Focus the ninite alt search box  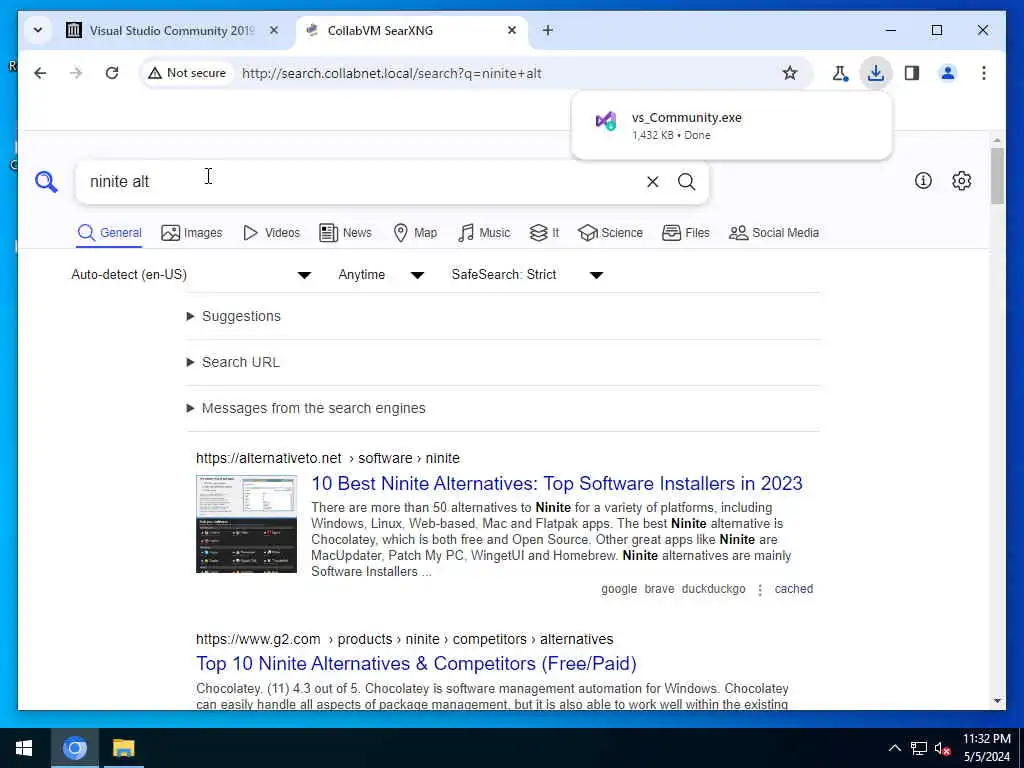[359, 182]
